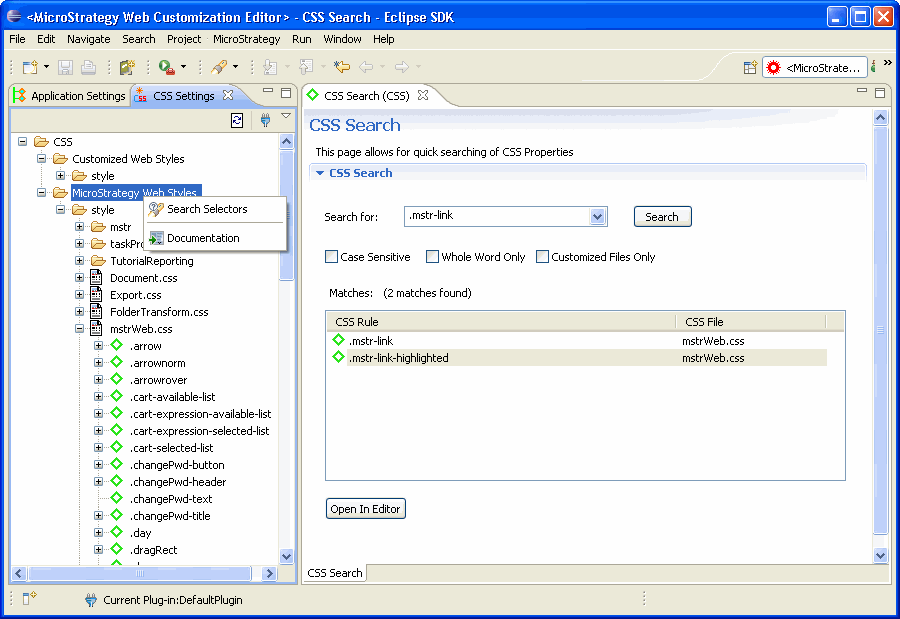Click the Print toolbar icon
This screenshot has width=900, height=619.
click(88, 67)
